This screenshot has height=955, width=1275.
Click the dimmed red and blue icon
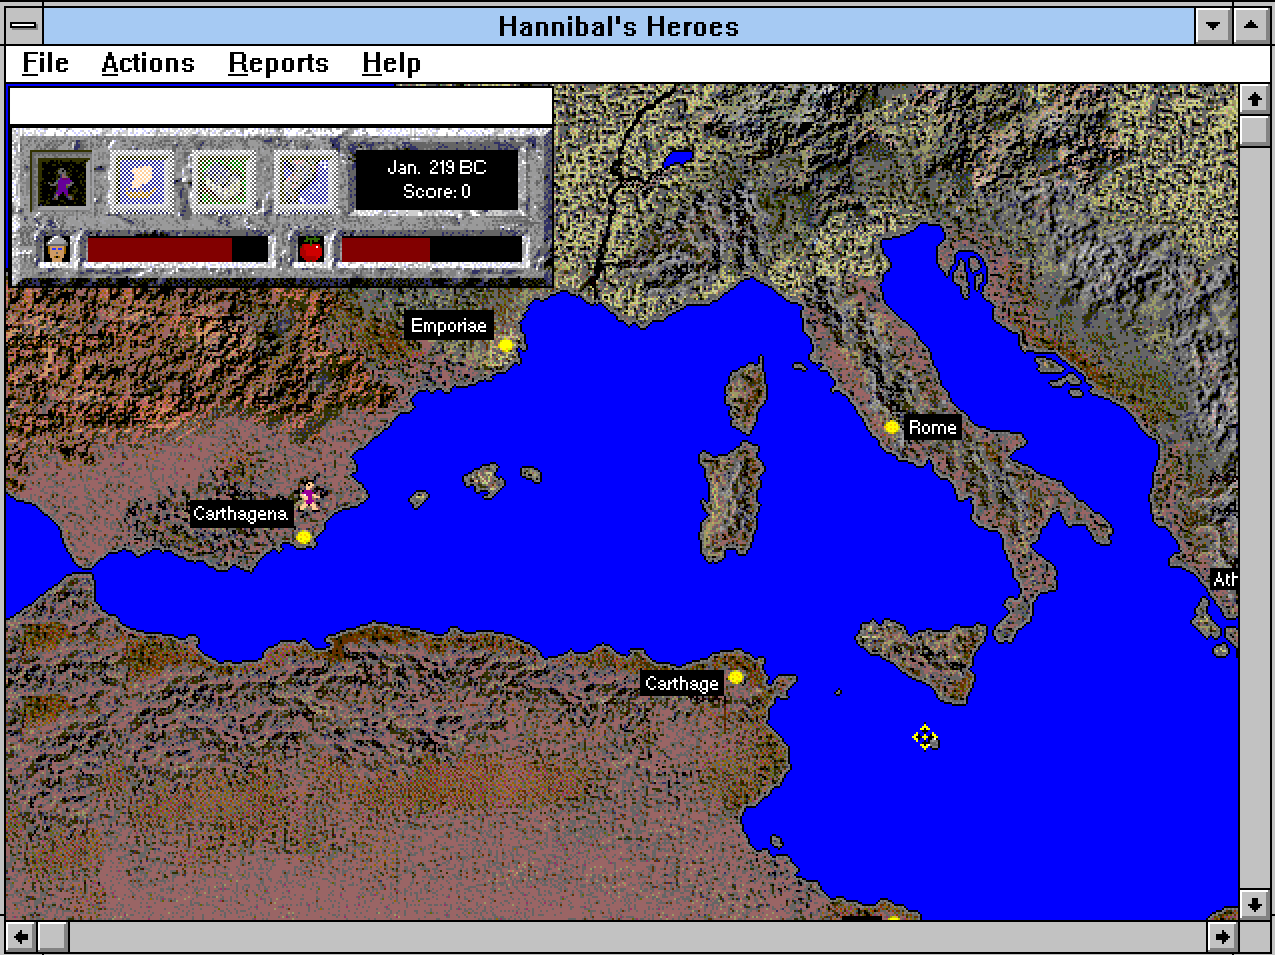coord(304,182)
